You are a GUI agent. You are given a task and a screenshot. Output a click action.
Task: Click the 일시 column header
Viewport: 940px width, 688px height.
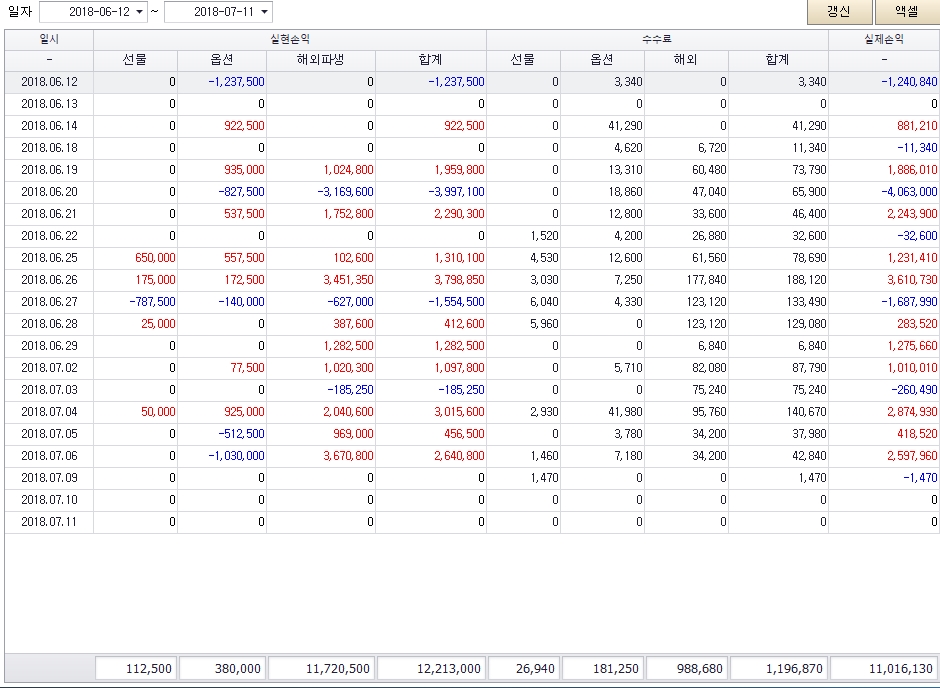(49, 40)
